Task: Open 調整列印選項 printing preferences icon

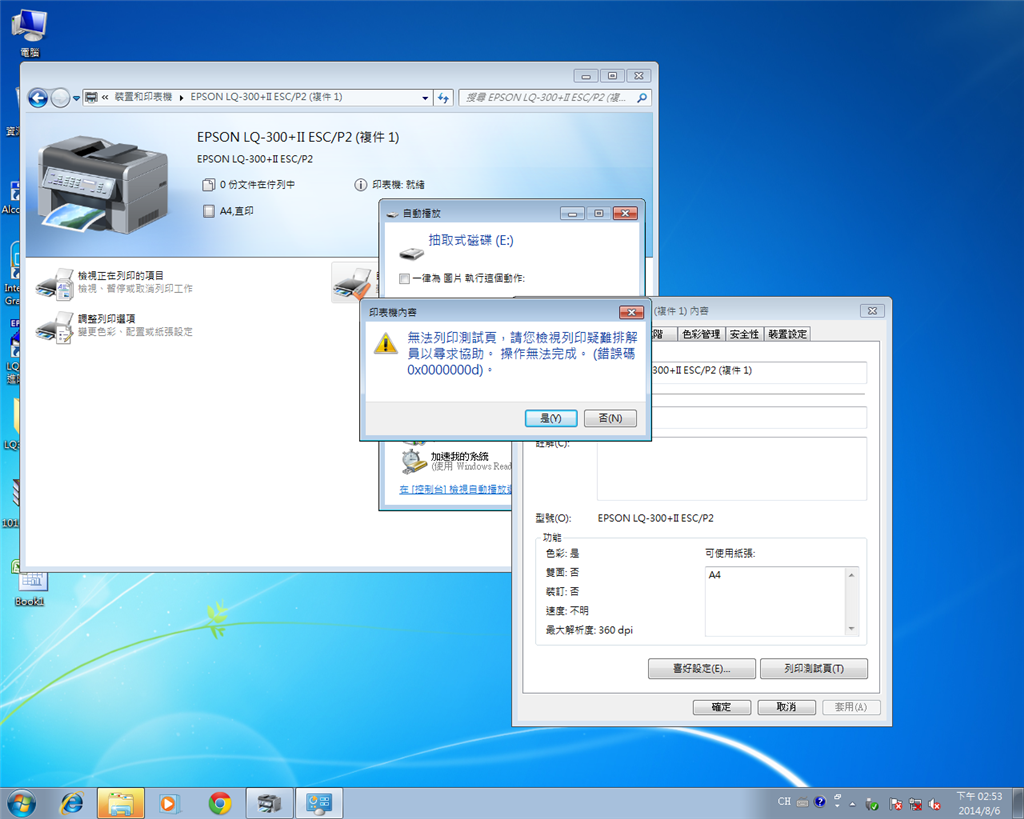Action: [55, 327]
